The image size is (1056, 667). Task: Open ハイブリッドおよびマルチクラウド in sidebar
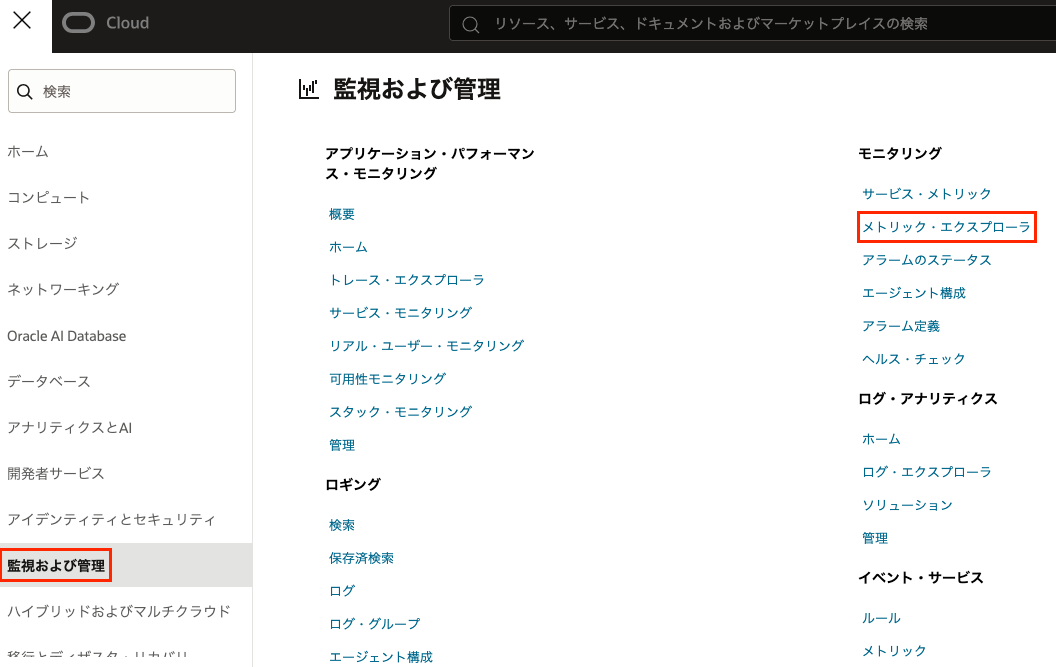pyautogui.click(x=119, y=611)
